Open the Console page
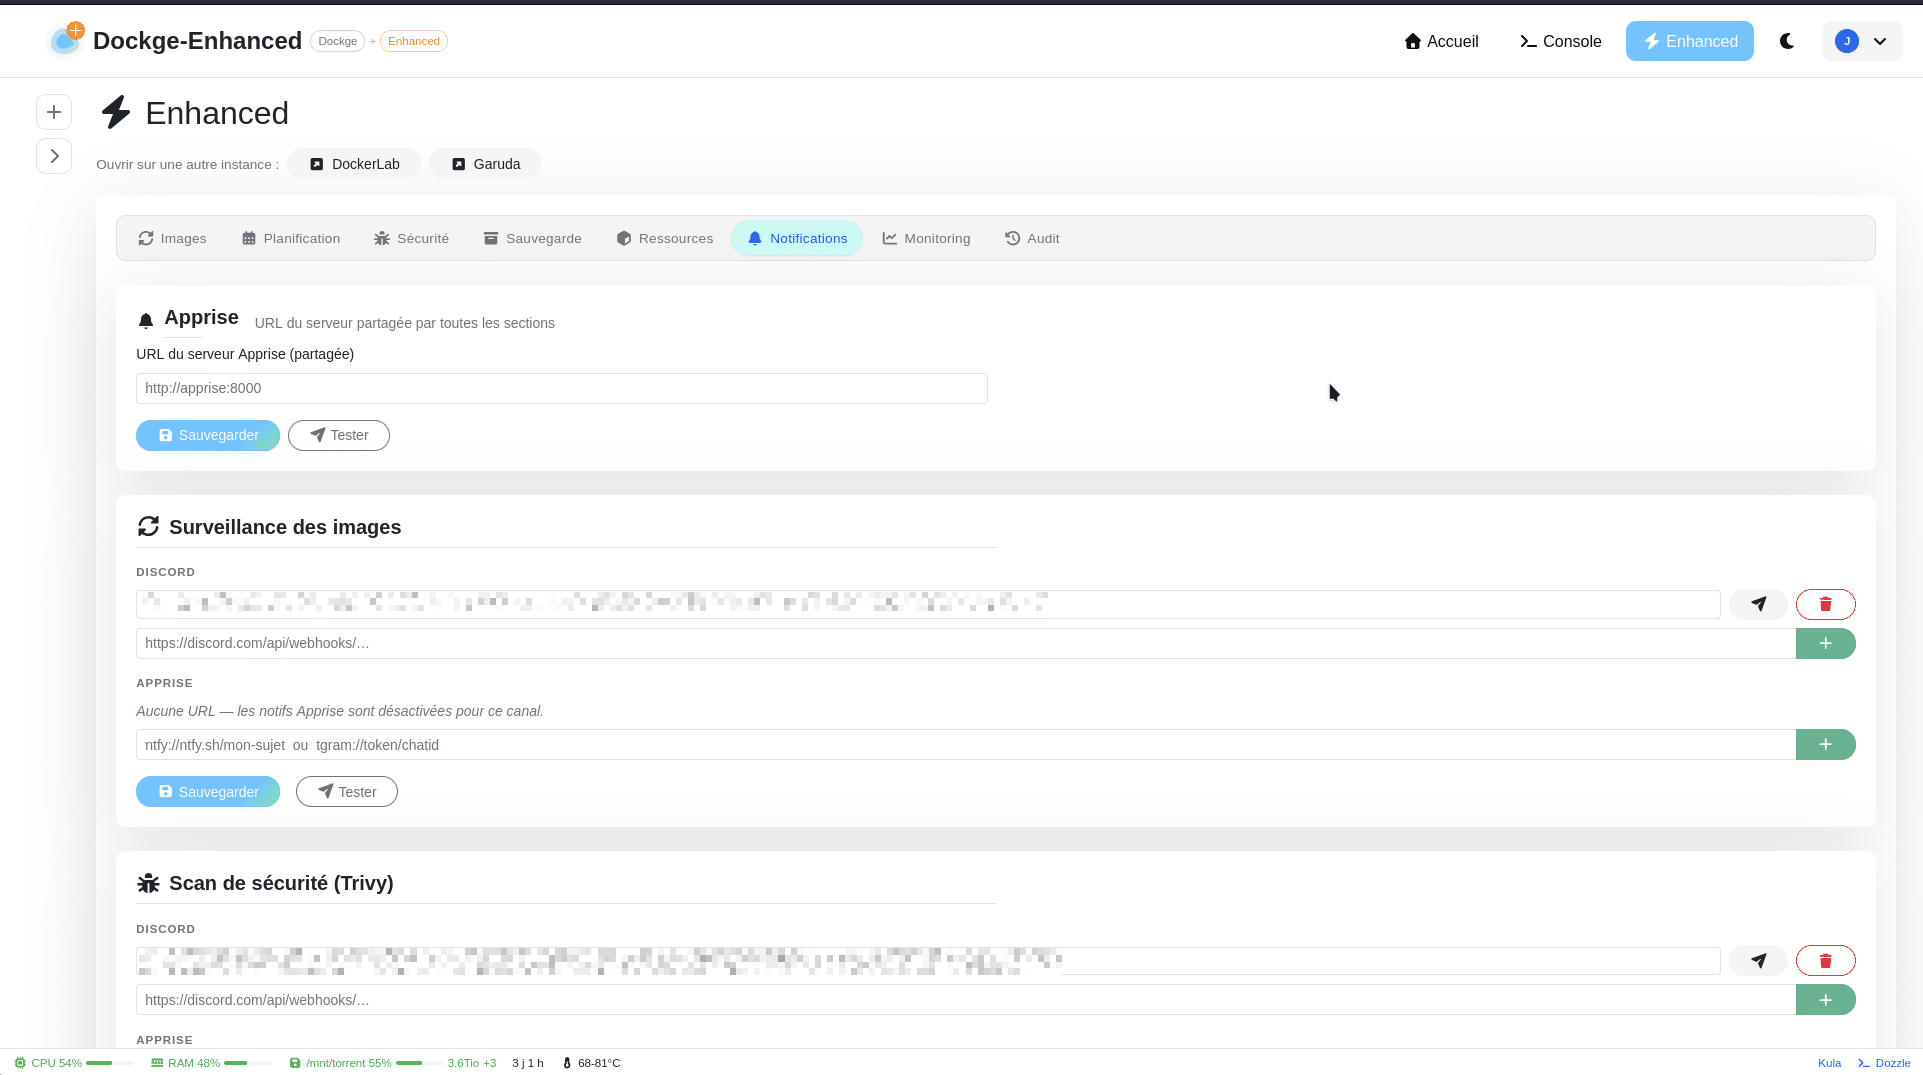 (x=1560, y=41)
